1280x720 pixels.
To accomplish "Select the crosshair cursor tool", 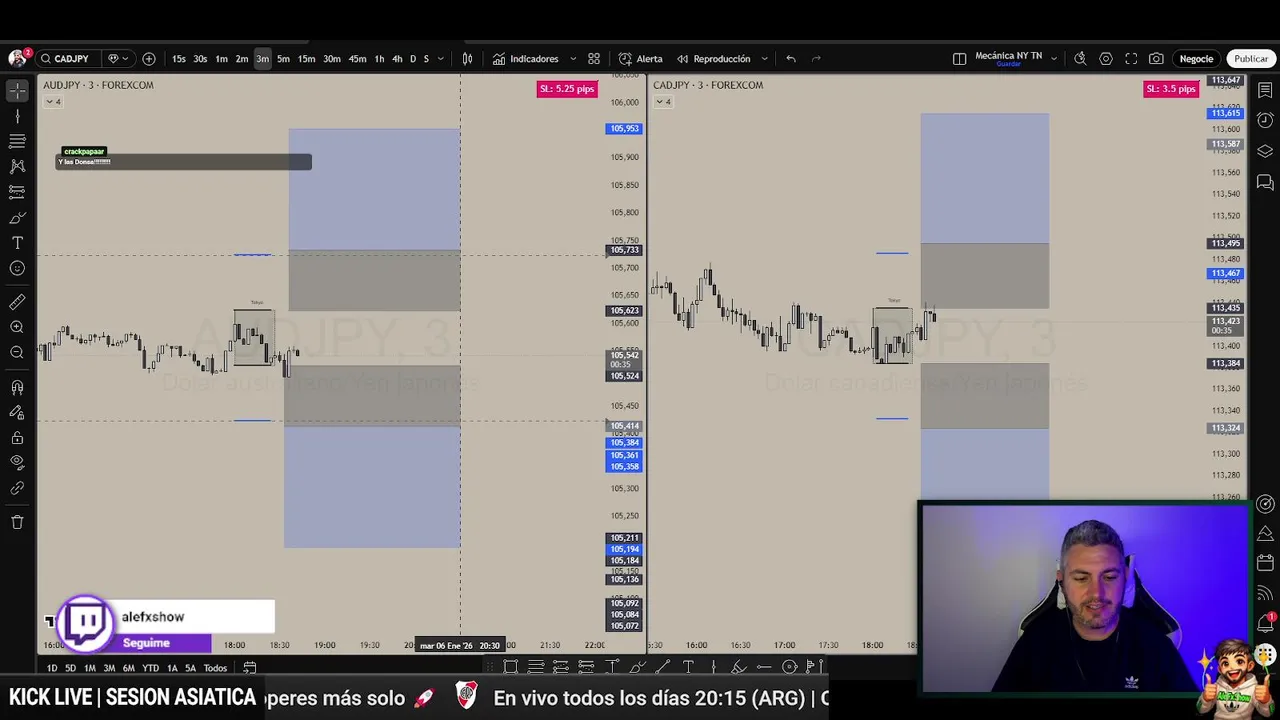I will tap(17, 91).
